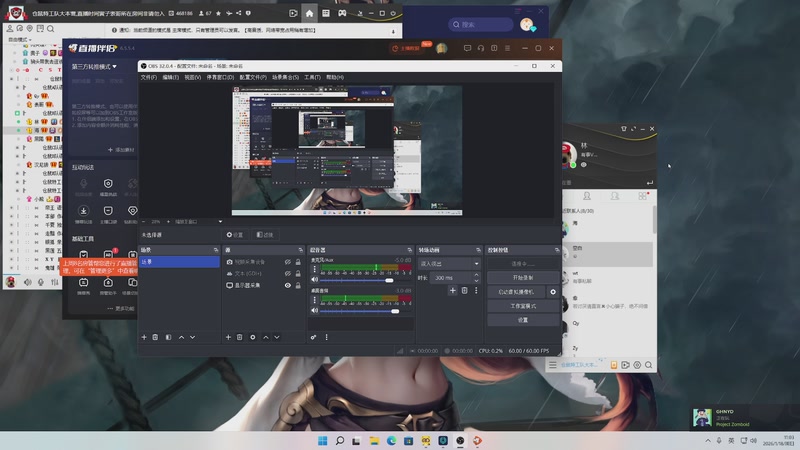
Task: Click search box in blue window behind
Action: click(481, 24)
